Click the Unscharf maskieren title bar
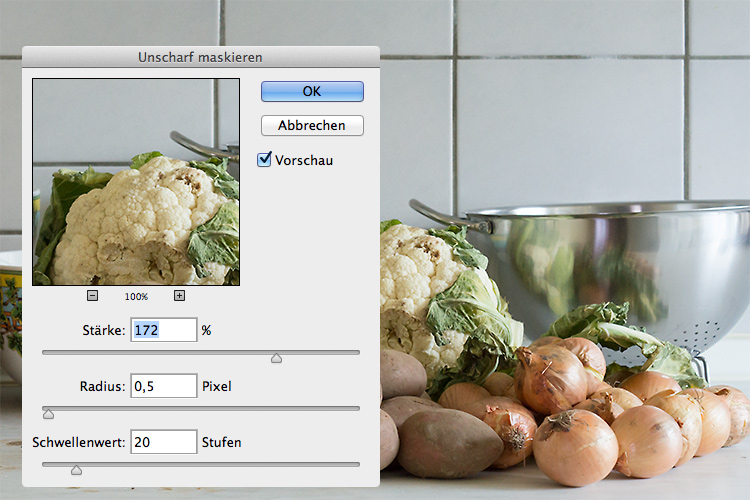The height and width of the screenshot is (500, 750). coord(201,57)
